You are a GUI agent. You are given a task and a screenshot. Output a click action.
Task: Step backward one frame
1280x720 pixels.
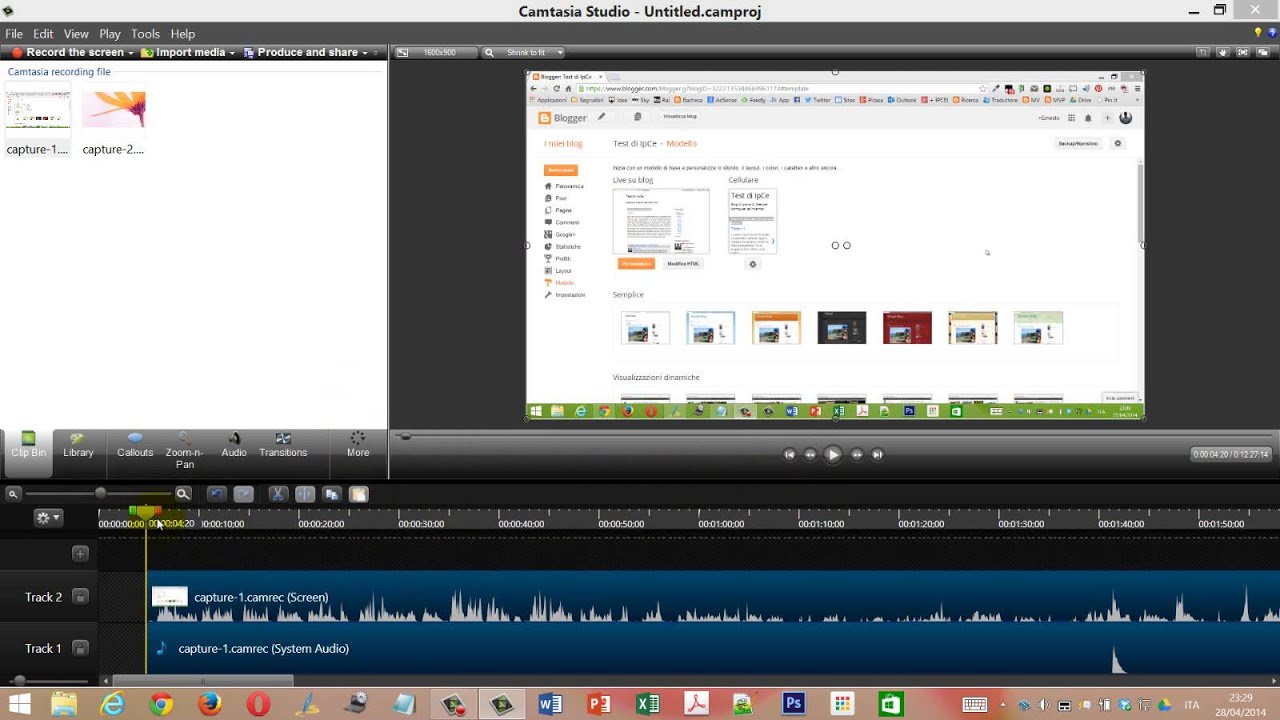click(x=810, y=454)
